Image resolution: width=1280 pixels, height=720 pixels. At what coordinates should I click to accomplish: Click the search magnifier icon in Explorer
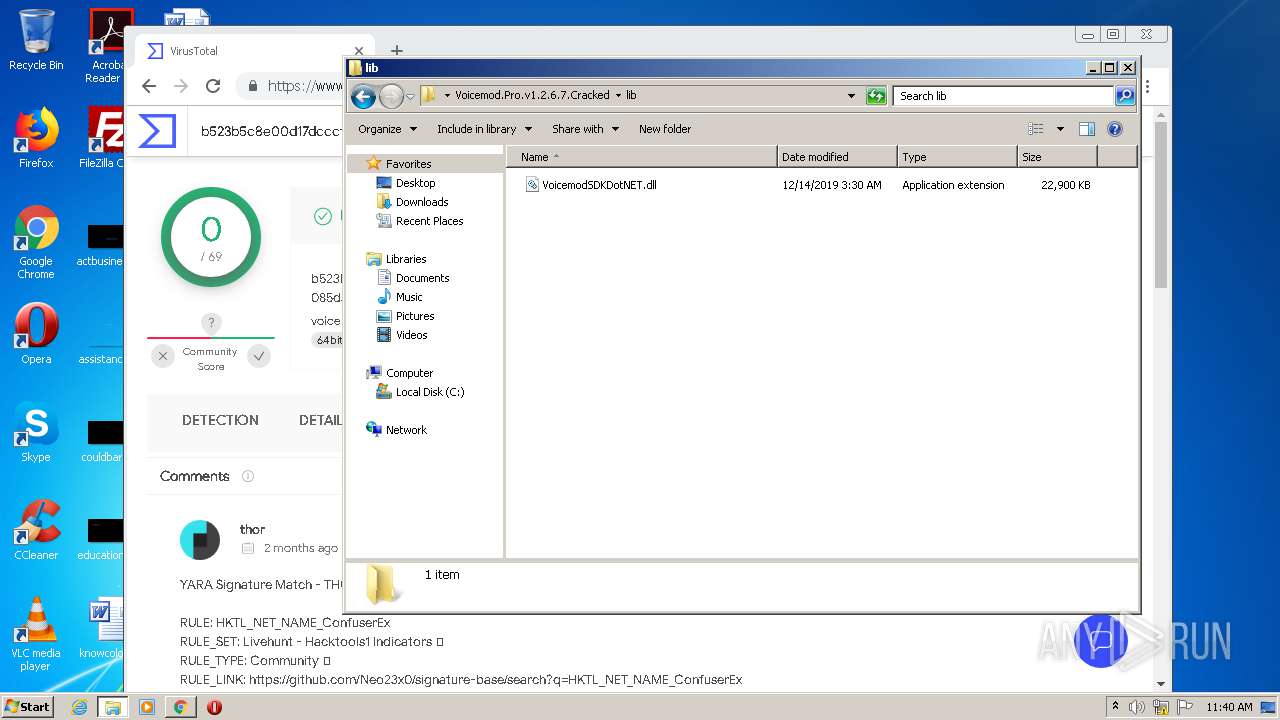pyautogui.click(x=1125, y=96)
